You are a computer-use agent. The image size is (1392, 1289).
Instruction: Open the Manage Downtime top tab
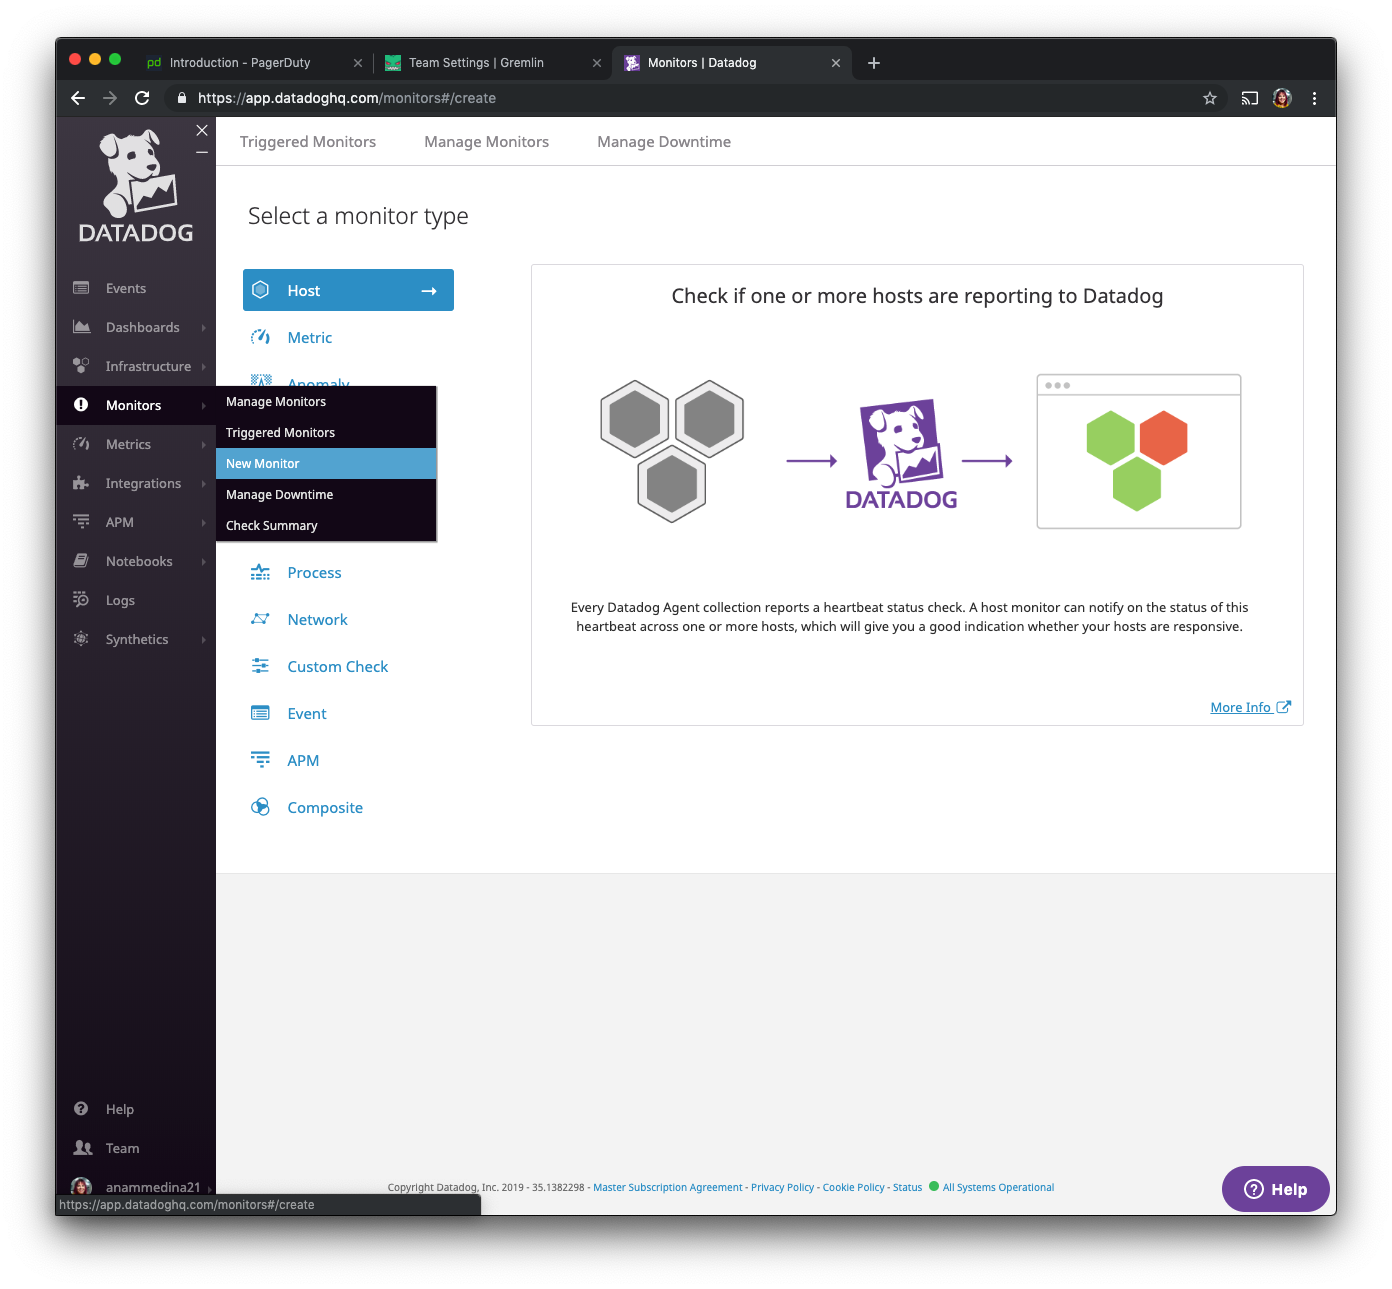[664, 142]
